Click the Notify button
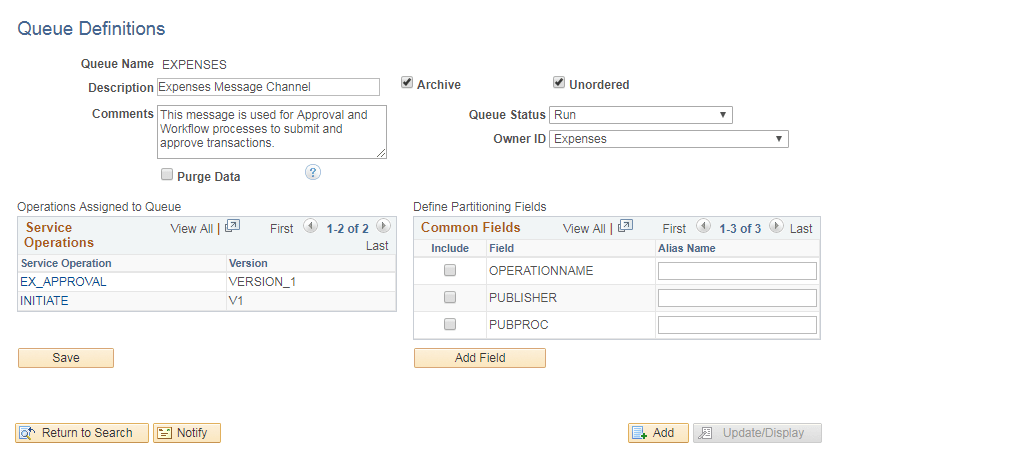The height and width of the screenshot is (470, 1031). (x=187, y=433)
